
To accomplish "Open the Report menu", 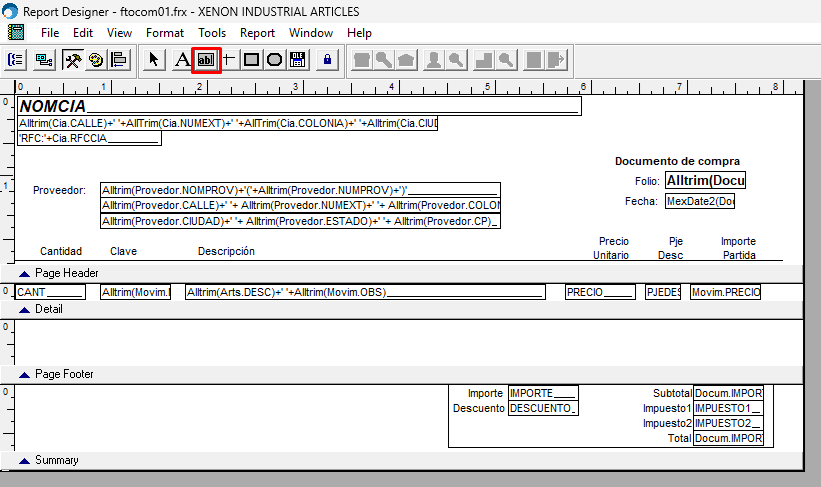I will tap(257, 32).
